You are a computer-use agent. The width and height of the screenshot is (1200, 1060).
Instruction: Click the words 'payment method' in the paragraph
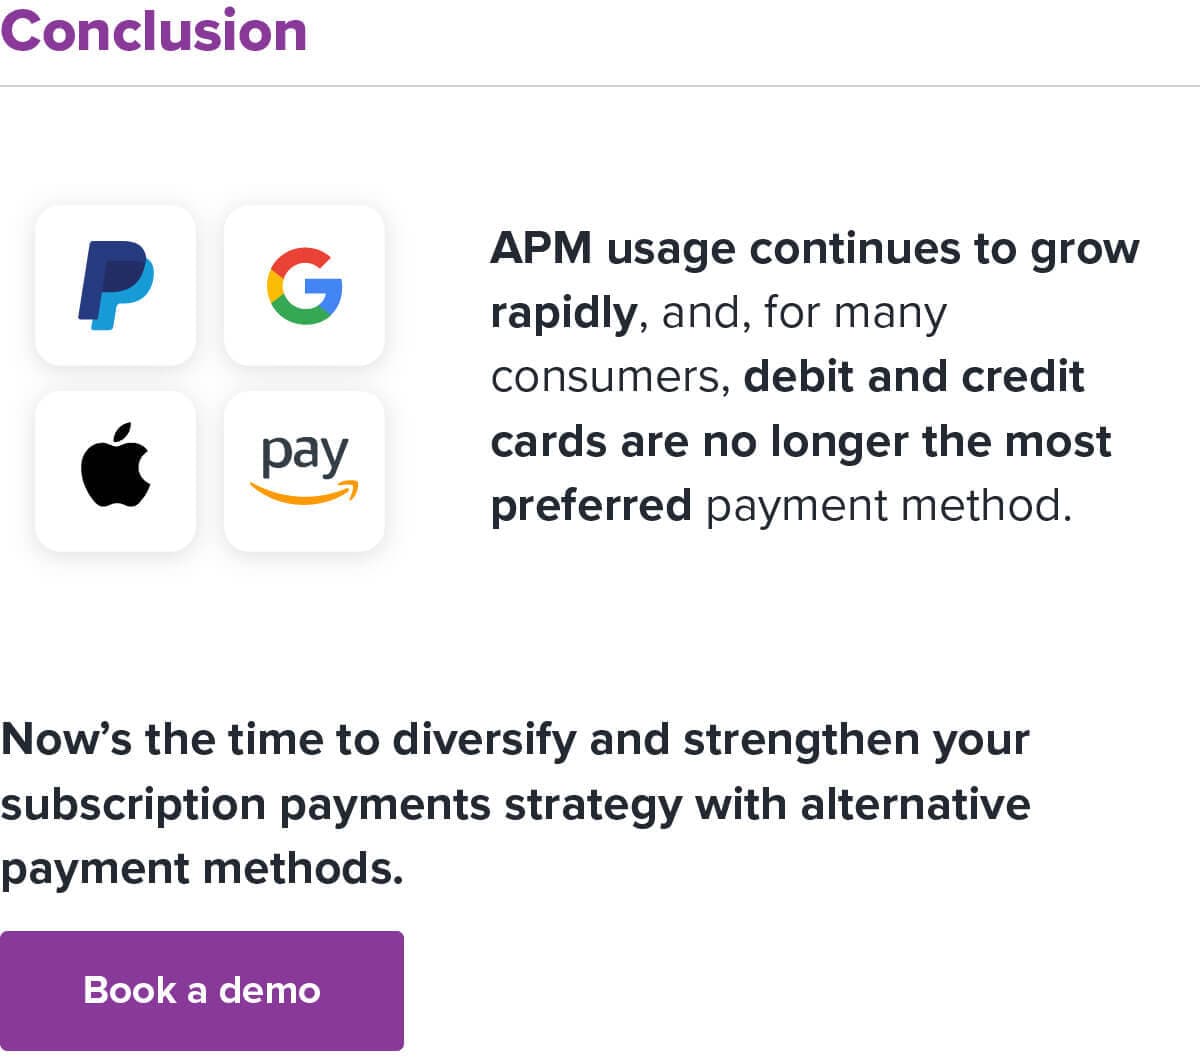click(888, 505)
